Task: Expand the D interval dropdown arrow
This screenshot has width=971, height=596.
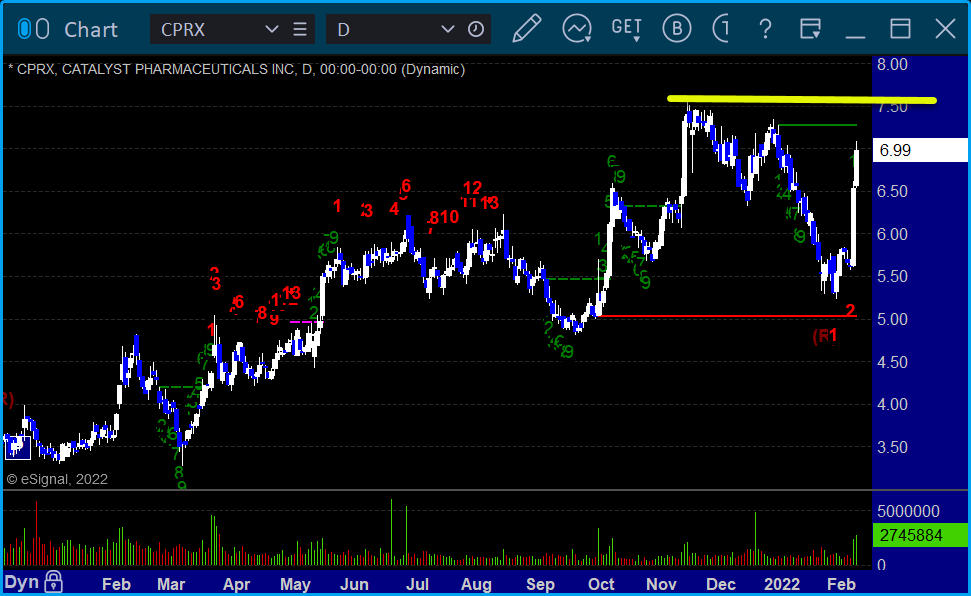Action: pos(447,29)
